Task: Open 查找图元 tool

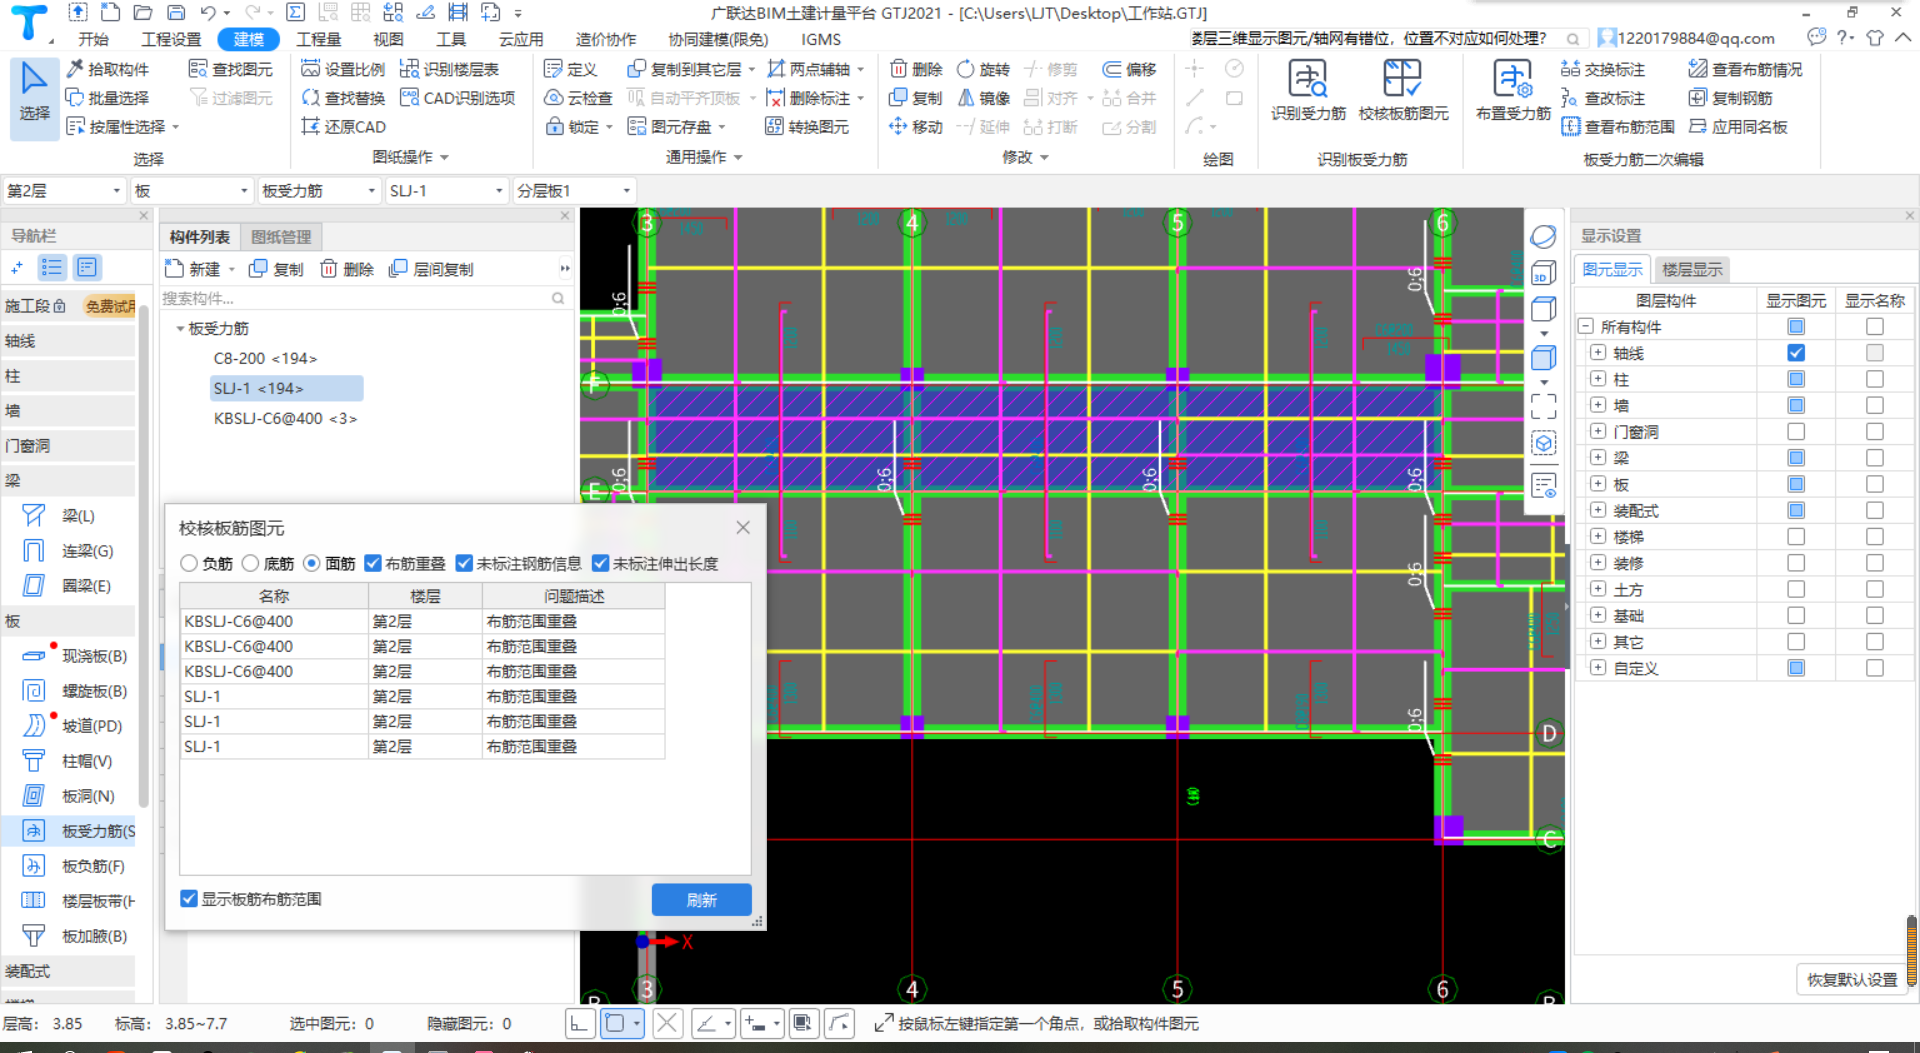Action: [231, 69]
